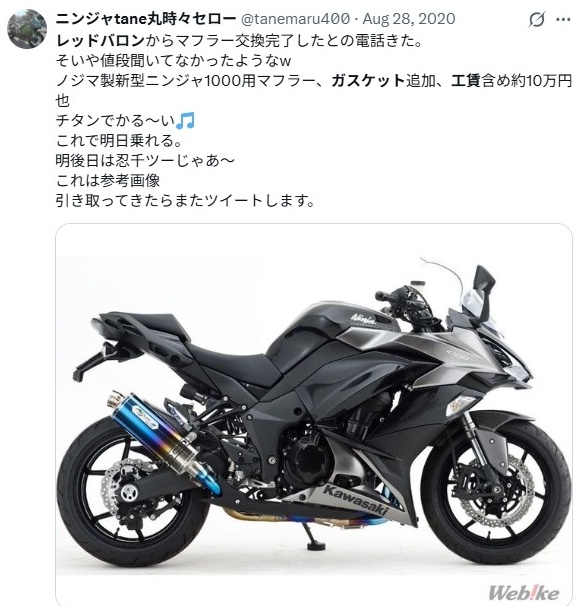Click the Webike watermark logo in photo
This screenshot has height=606, width=581.
(523, 592)
